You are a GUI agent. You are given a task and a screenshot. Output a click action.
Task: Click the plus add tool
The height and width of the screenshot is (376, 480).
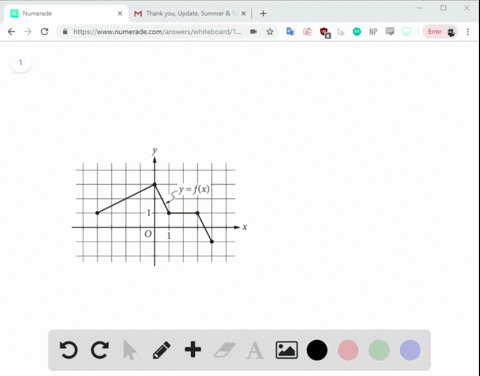click(x=193, y=350)
